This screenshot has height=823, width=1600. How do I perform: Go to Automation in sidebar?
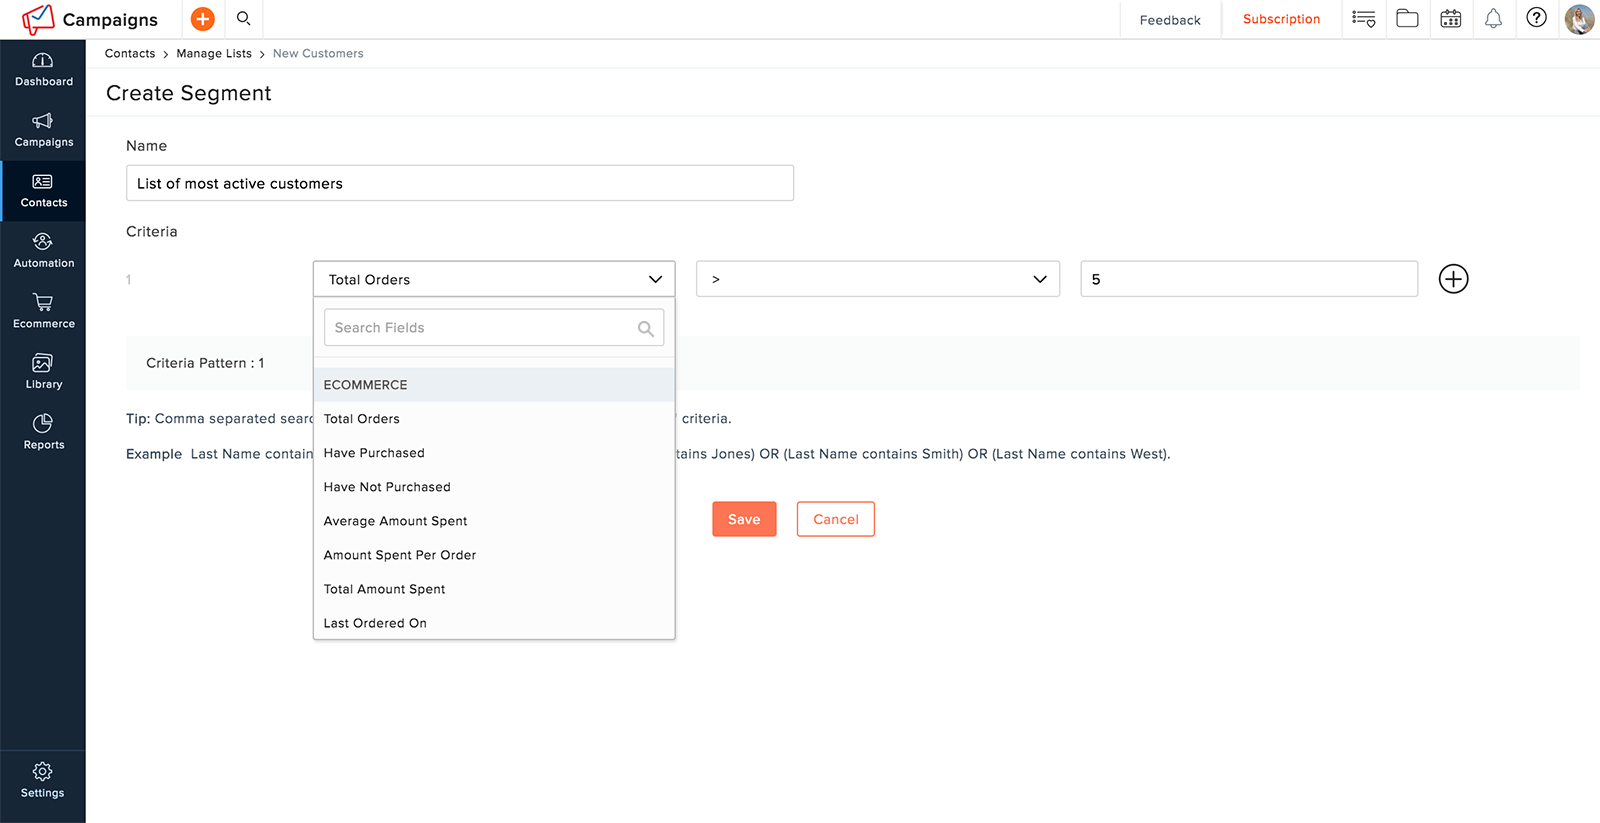pos(43,251)
